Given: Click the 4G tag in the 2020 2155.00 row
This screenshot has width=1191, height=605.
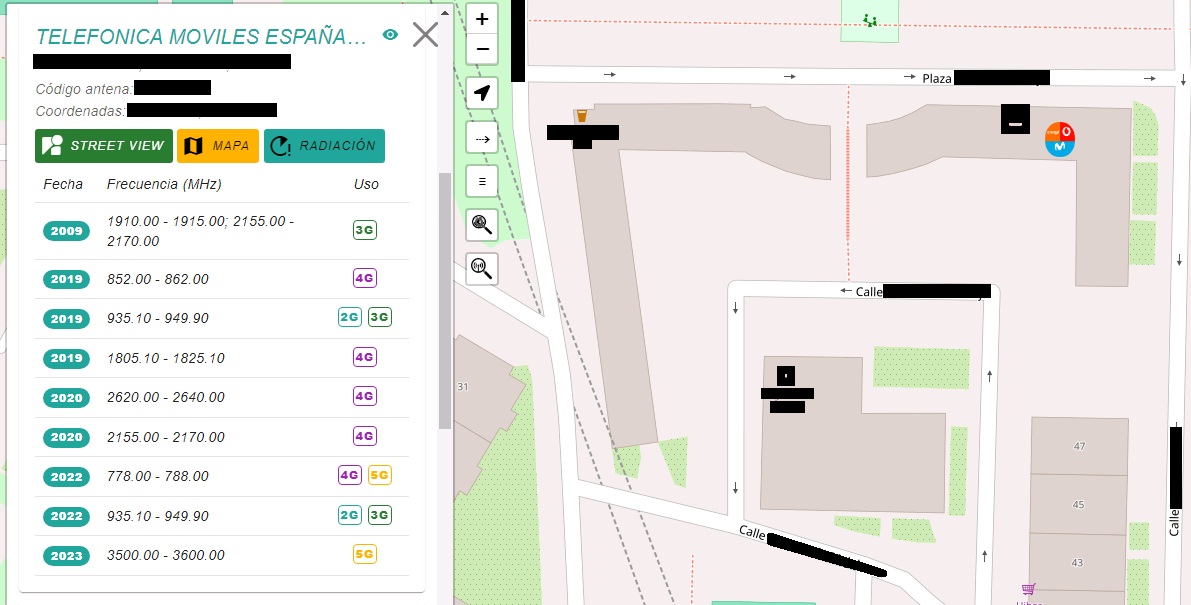Looking at the screenshot, I should [x=365, y=436].
